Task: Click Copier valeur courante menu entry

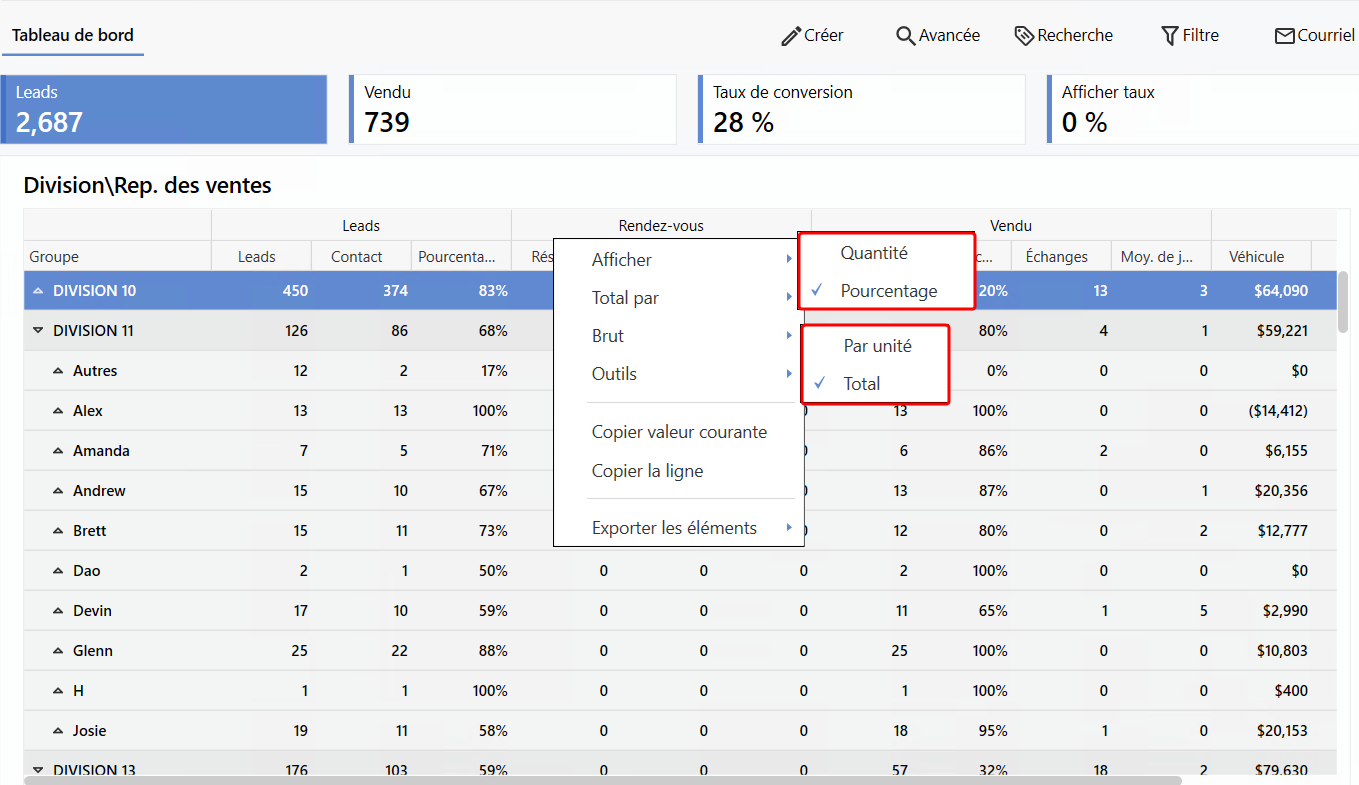Action: point(679,432)
